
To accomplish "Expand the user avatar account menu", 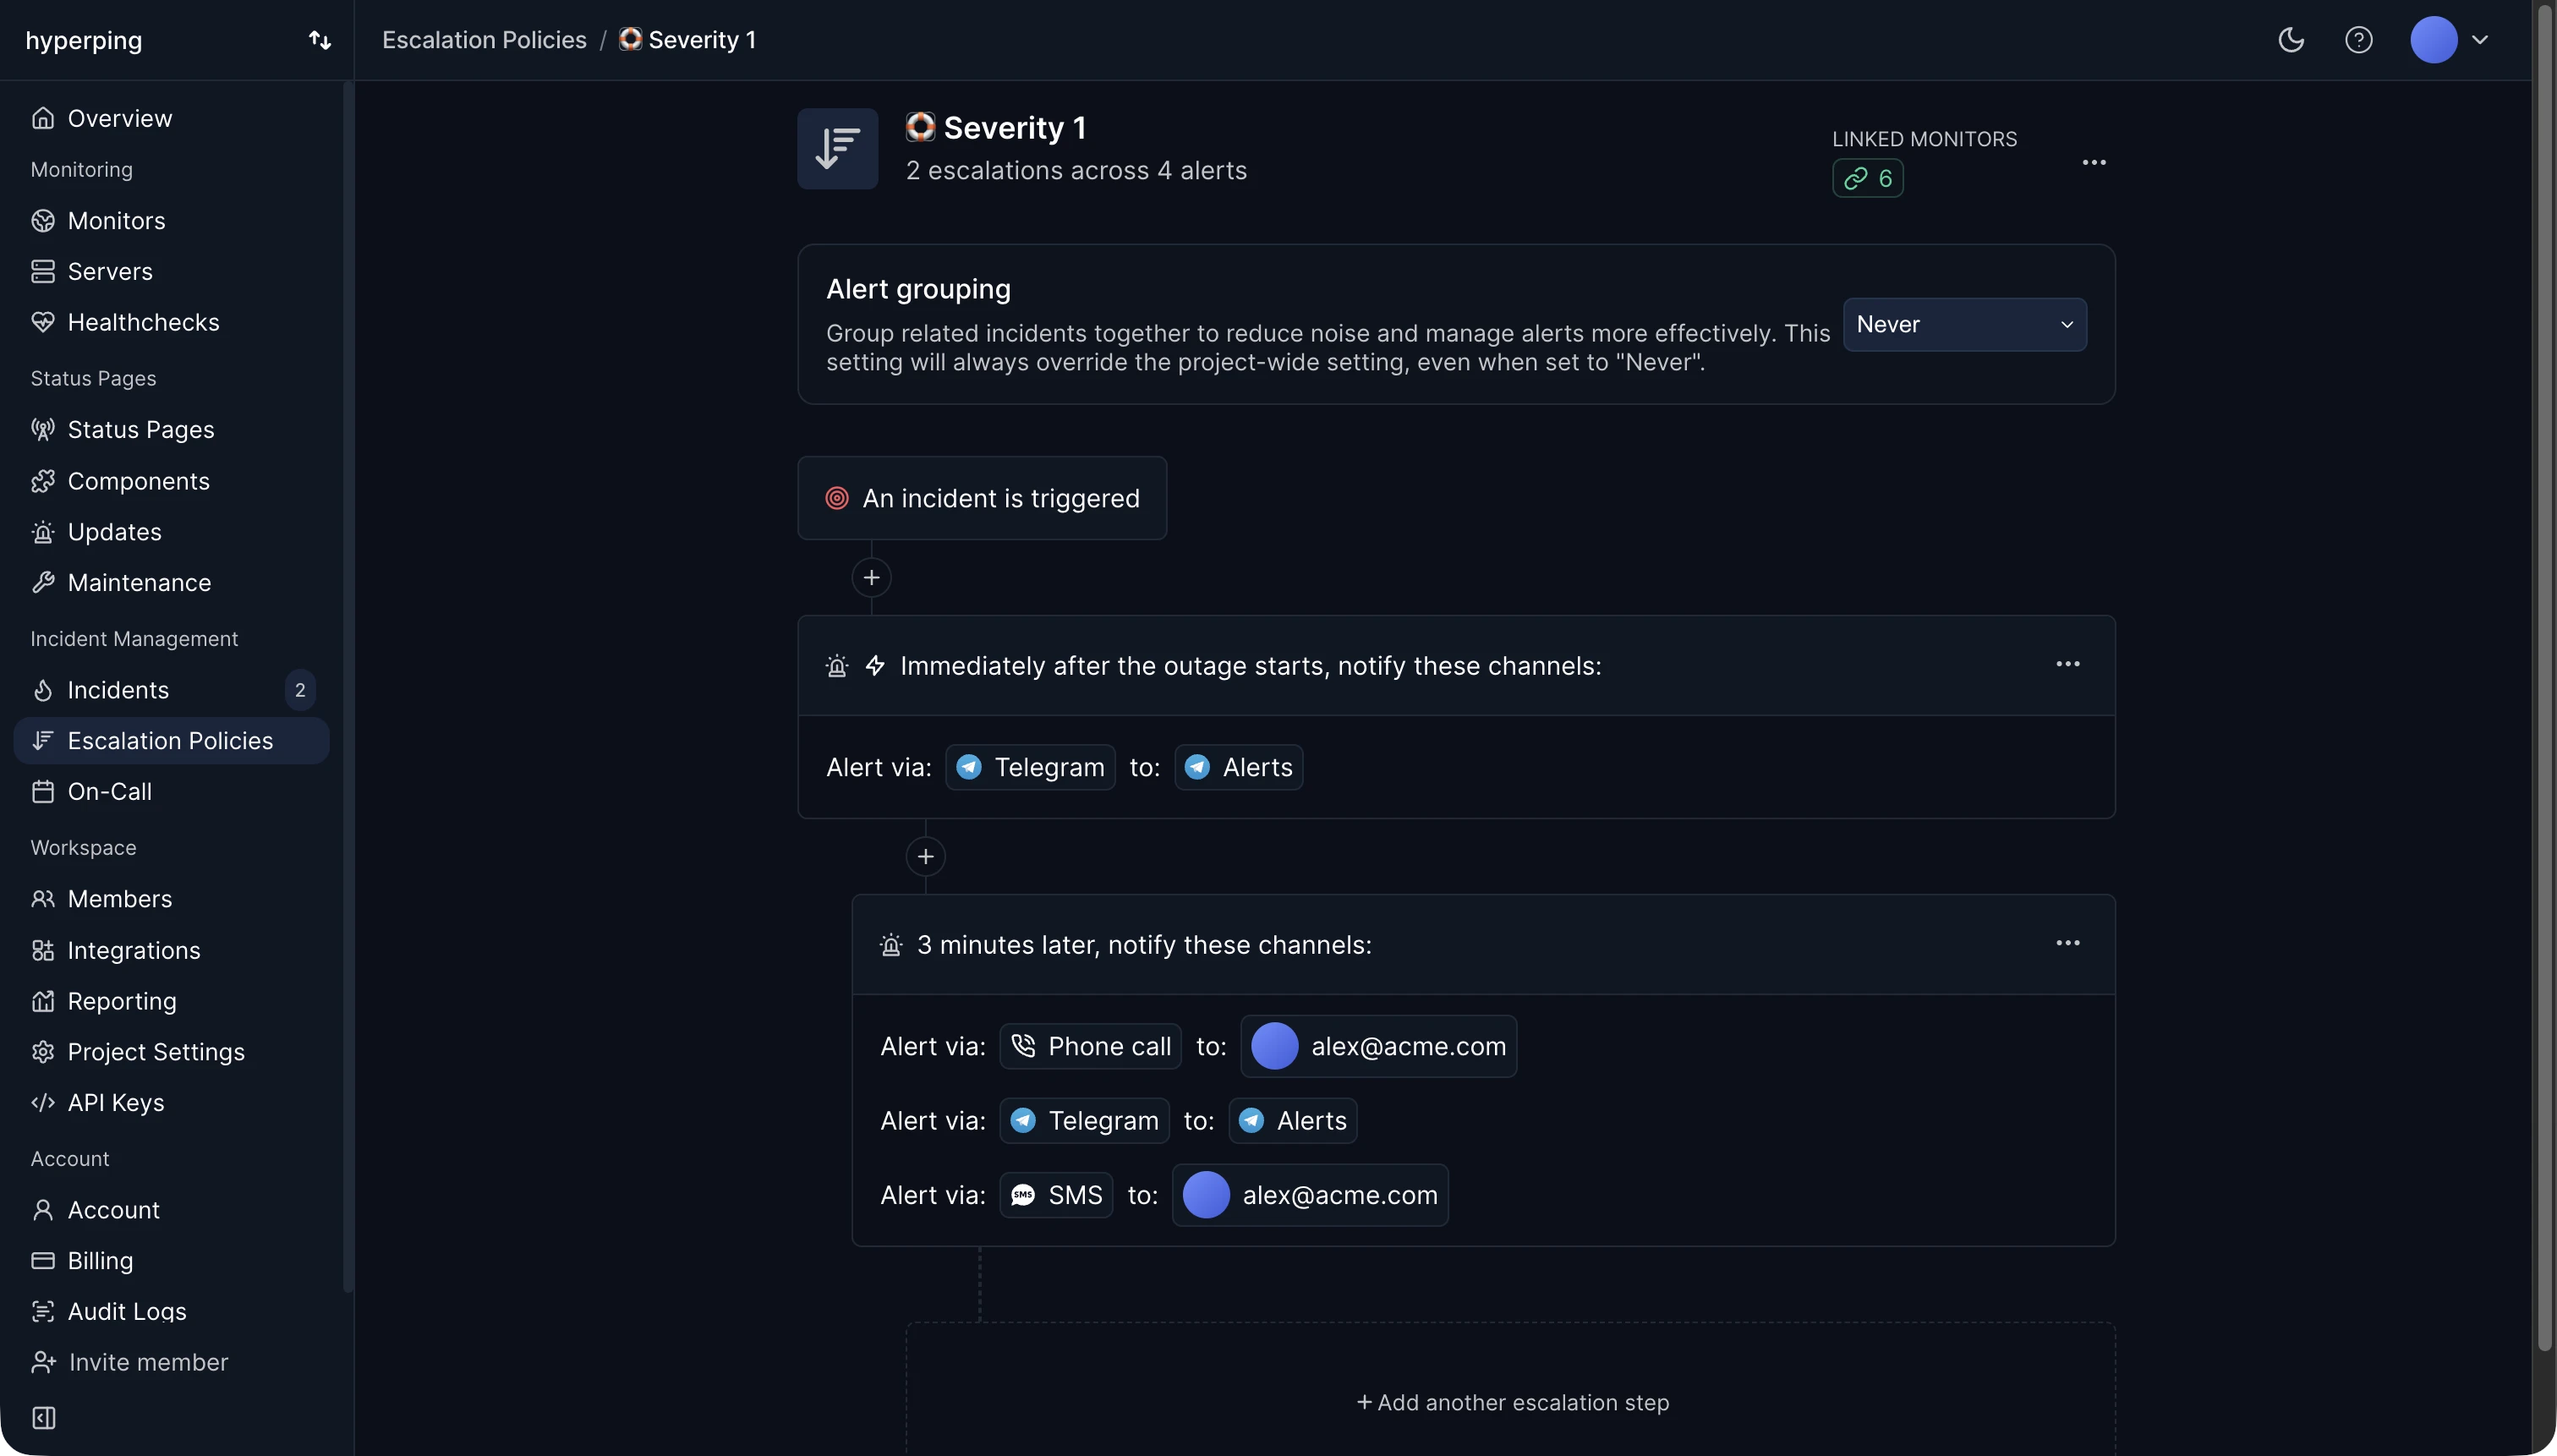I will (2449, 40).
